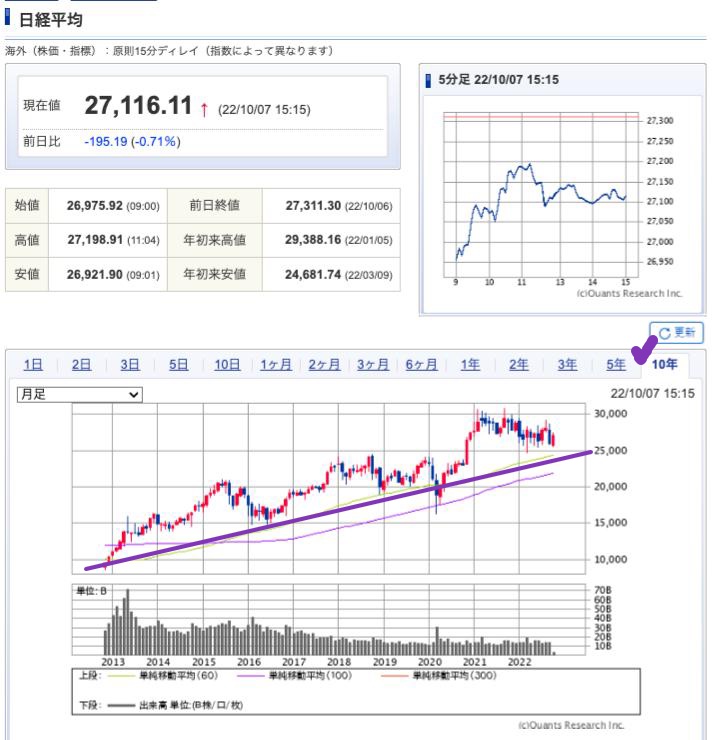Select the 2日 chart range
712x740 pixels.
coord(81,365)
